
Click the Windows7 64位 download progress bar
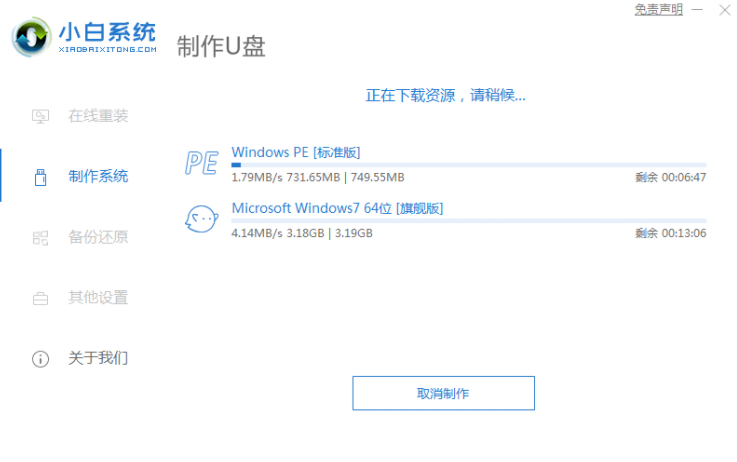tap(469, 221)
